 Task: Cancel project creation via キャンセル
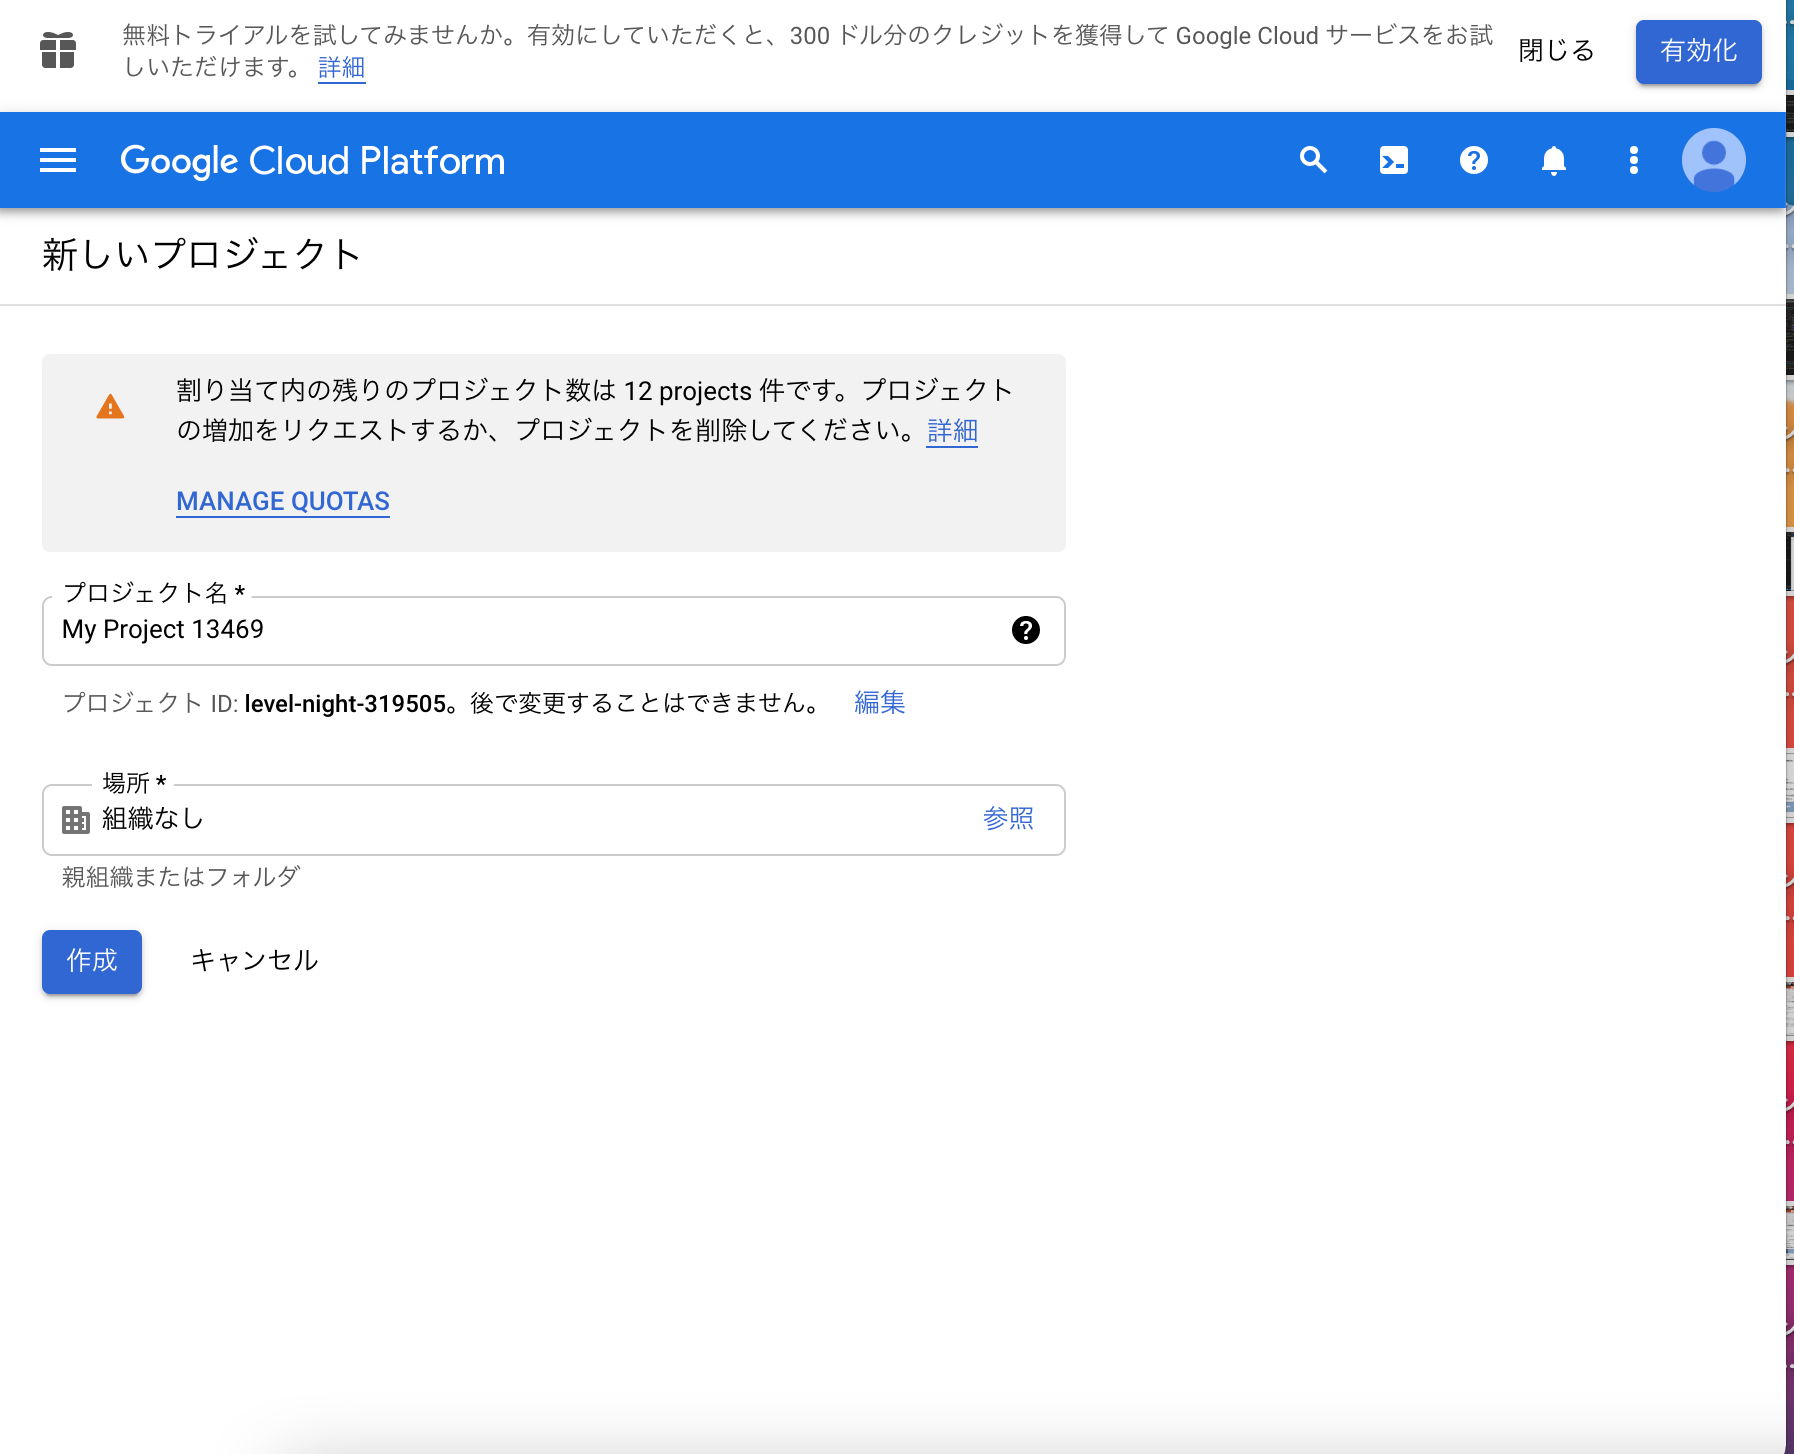point(254,960)
